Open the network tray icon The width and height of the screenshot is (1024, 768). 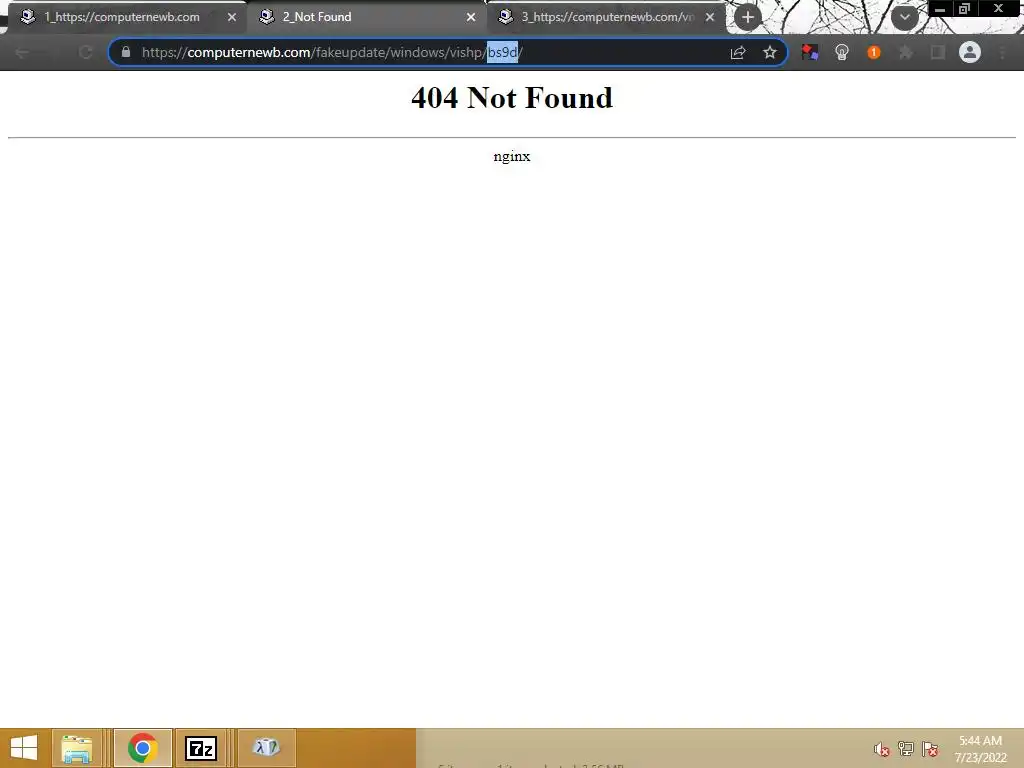(906, 749)
